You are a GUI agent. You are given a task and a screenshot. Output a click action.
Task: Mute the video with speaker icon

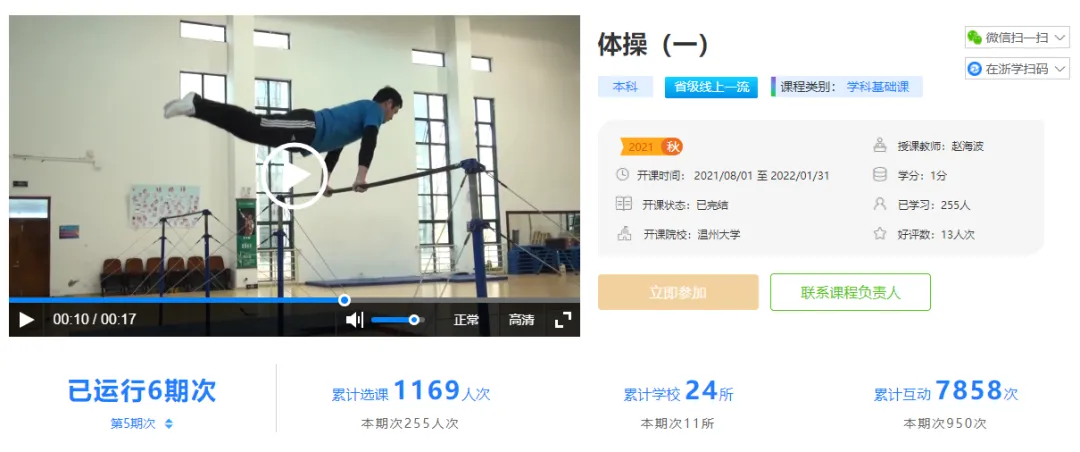(355, 320)
